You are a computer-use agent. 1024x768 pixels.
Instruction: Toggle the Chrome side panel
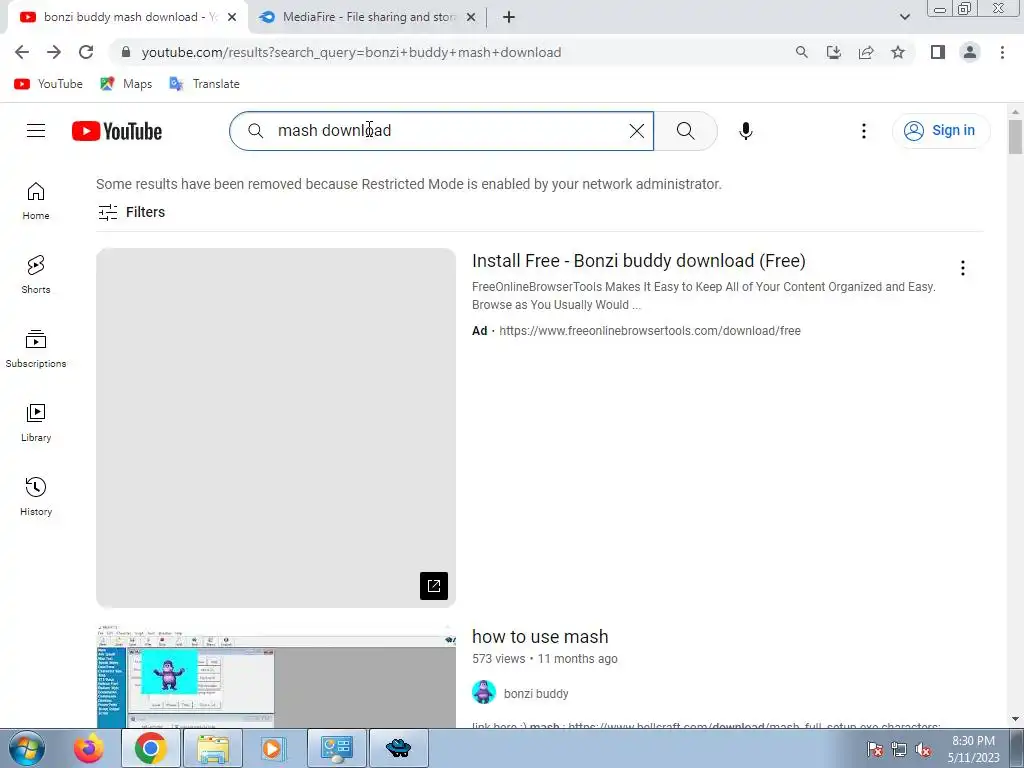(938, 52)
